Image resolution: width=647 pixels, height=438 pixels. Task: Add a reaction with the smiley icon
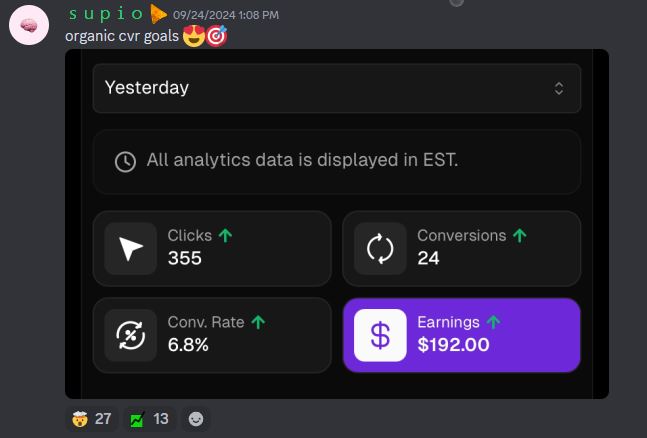coord(196,419)
